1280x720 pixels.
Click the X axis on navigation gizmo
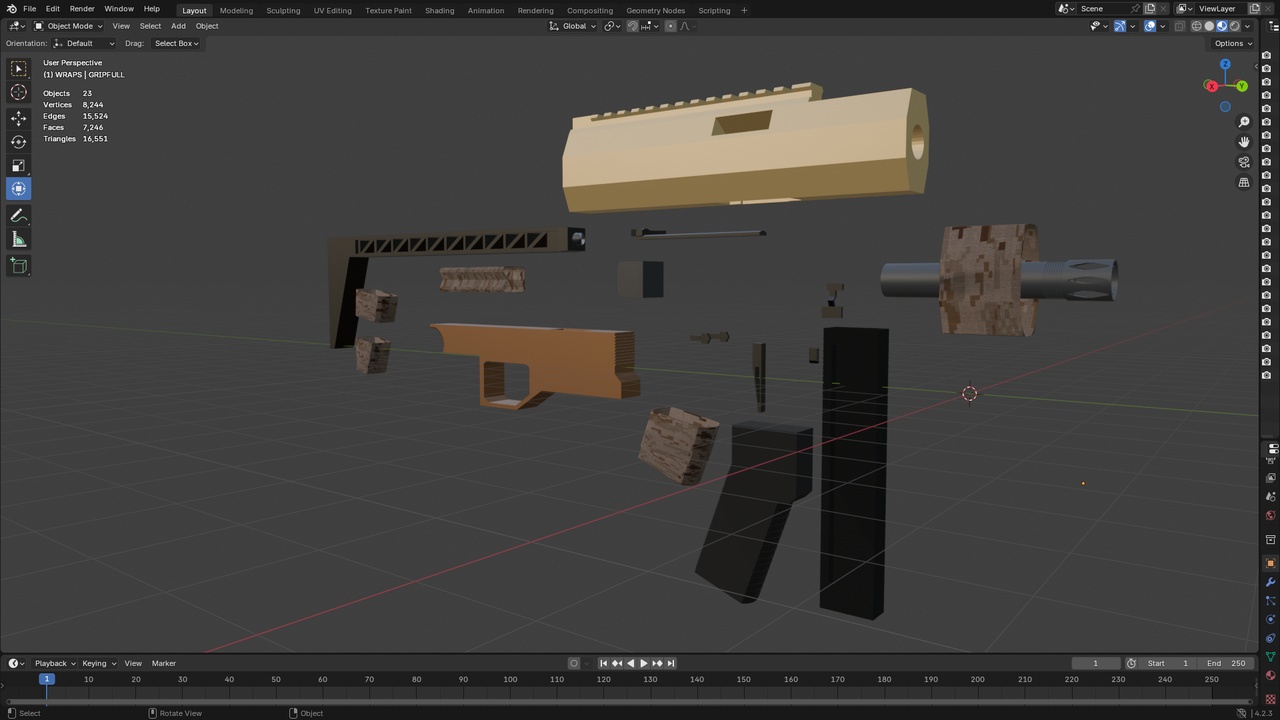pos(1211,86)
